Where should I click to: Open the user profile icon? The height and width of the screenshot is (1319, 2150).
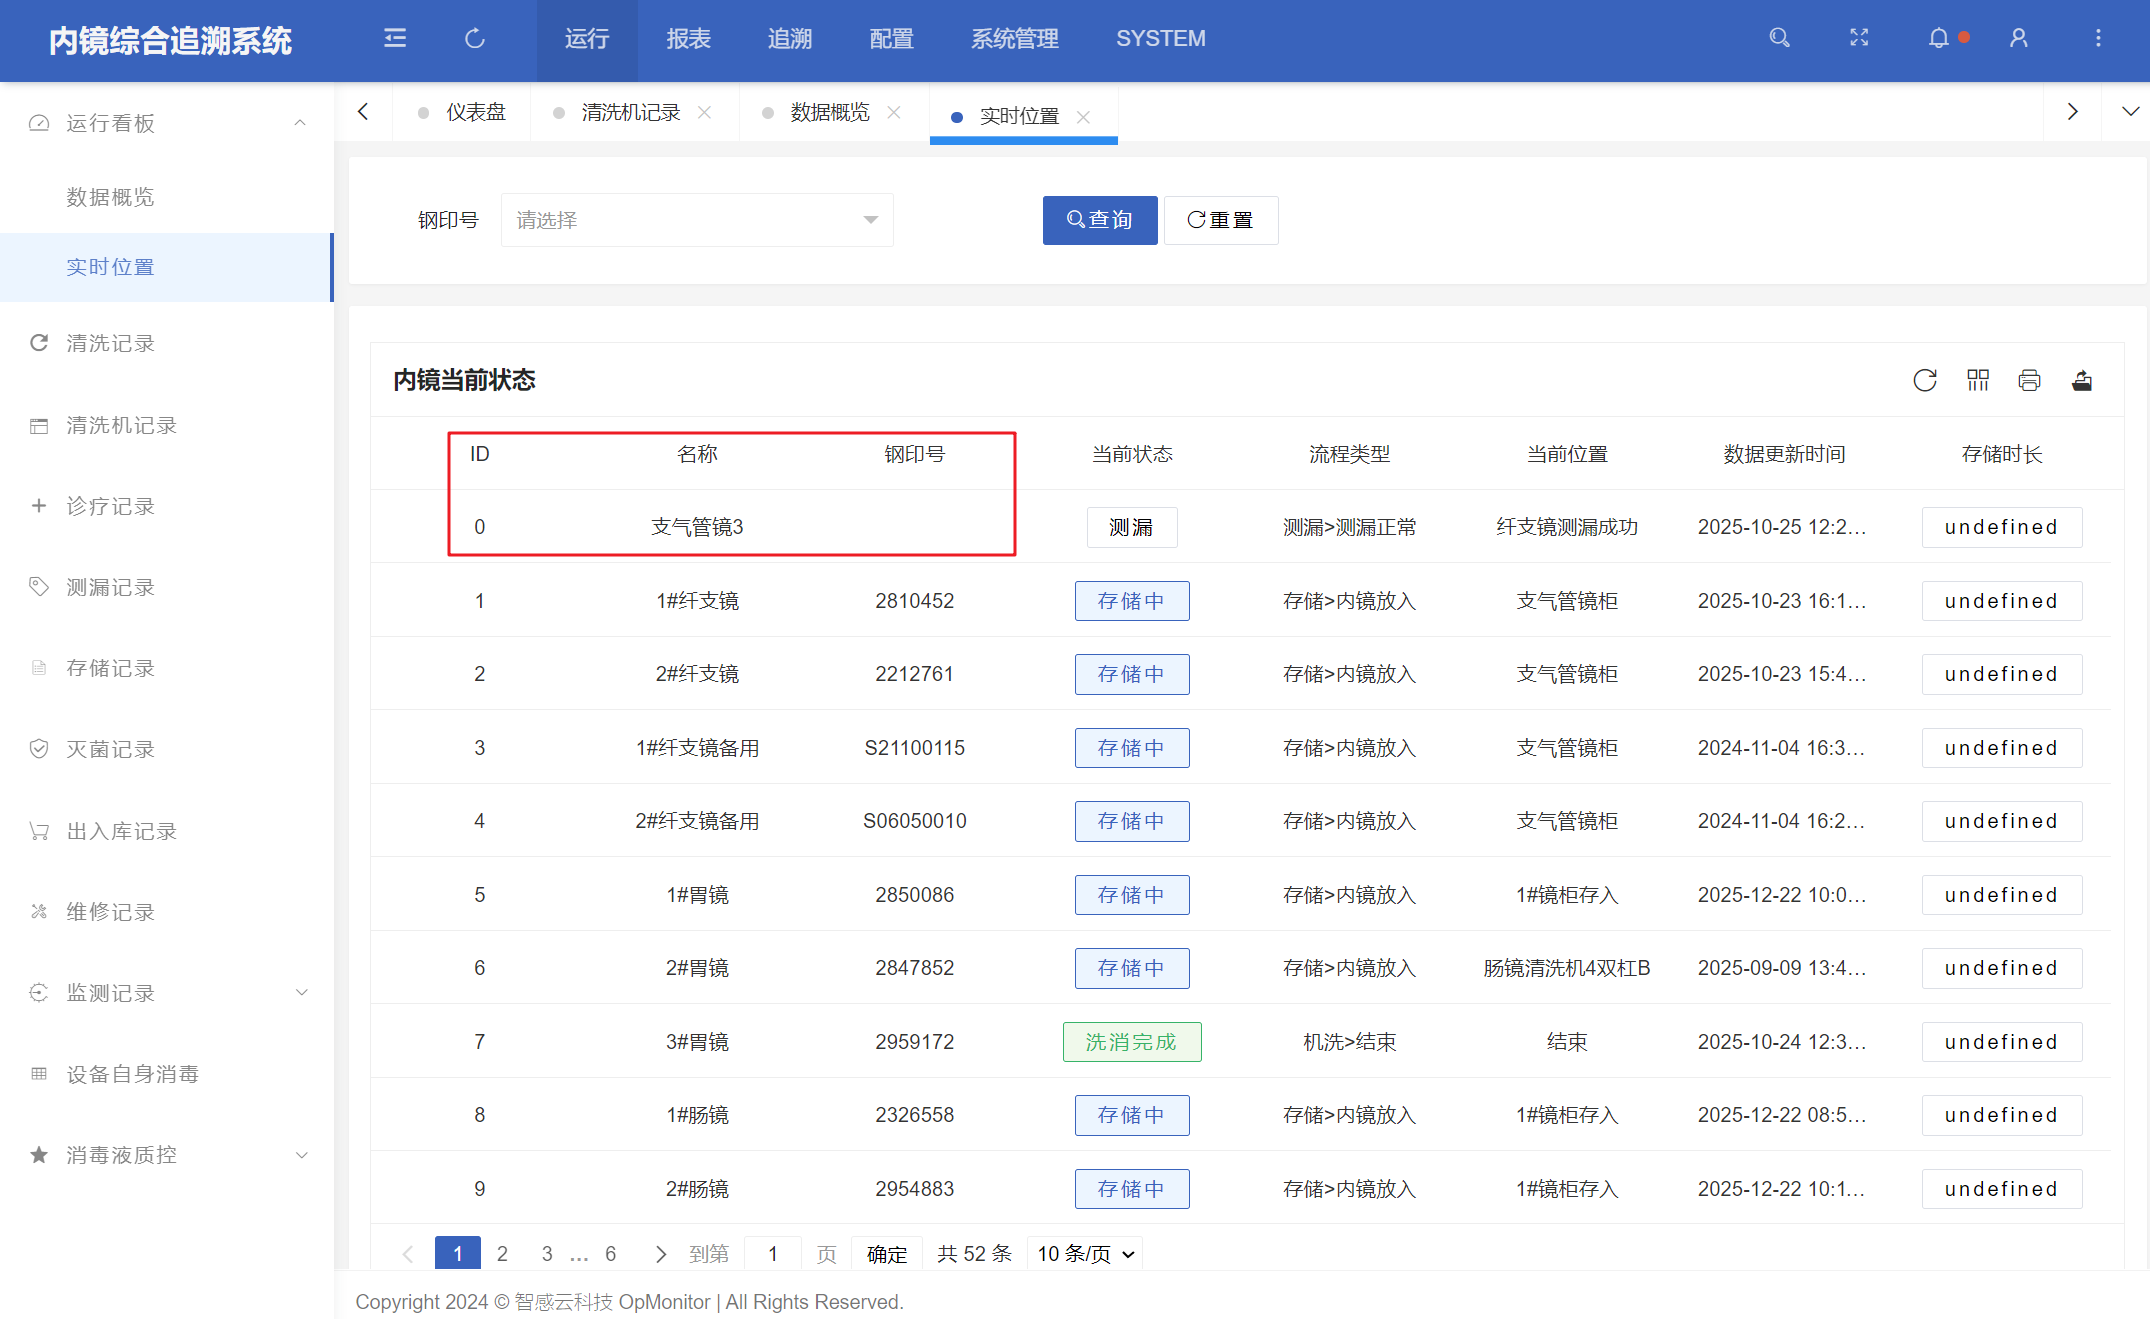click(2019, 38)
